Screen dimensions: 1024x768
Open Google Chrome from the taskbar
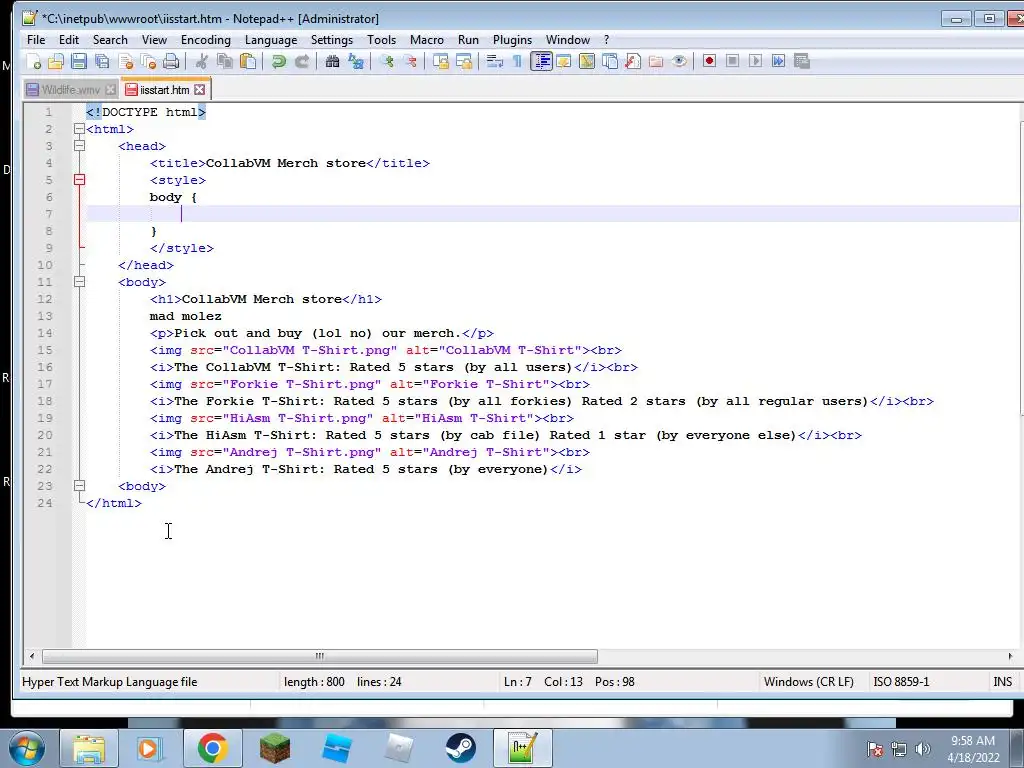(212, 748)
